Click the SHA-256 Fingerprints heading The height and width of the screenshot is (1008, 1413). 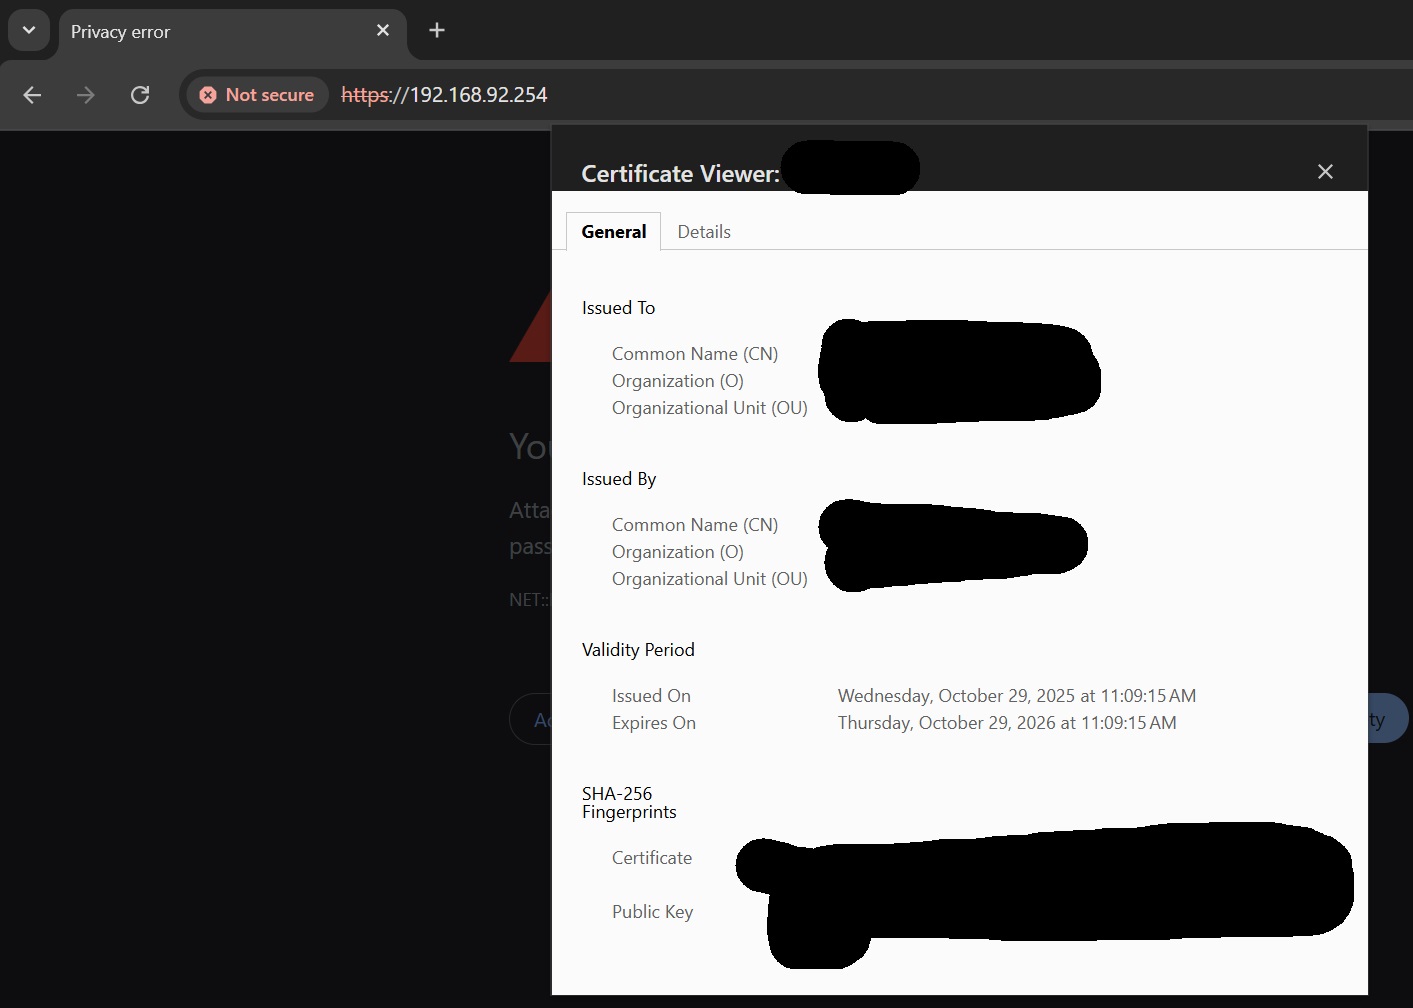point(629,803)
